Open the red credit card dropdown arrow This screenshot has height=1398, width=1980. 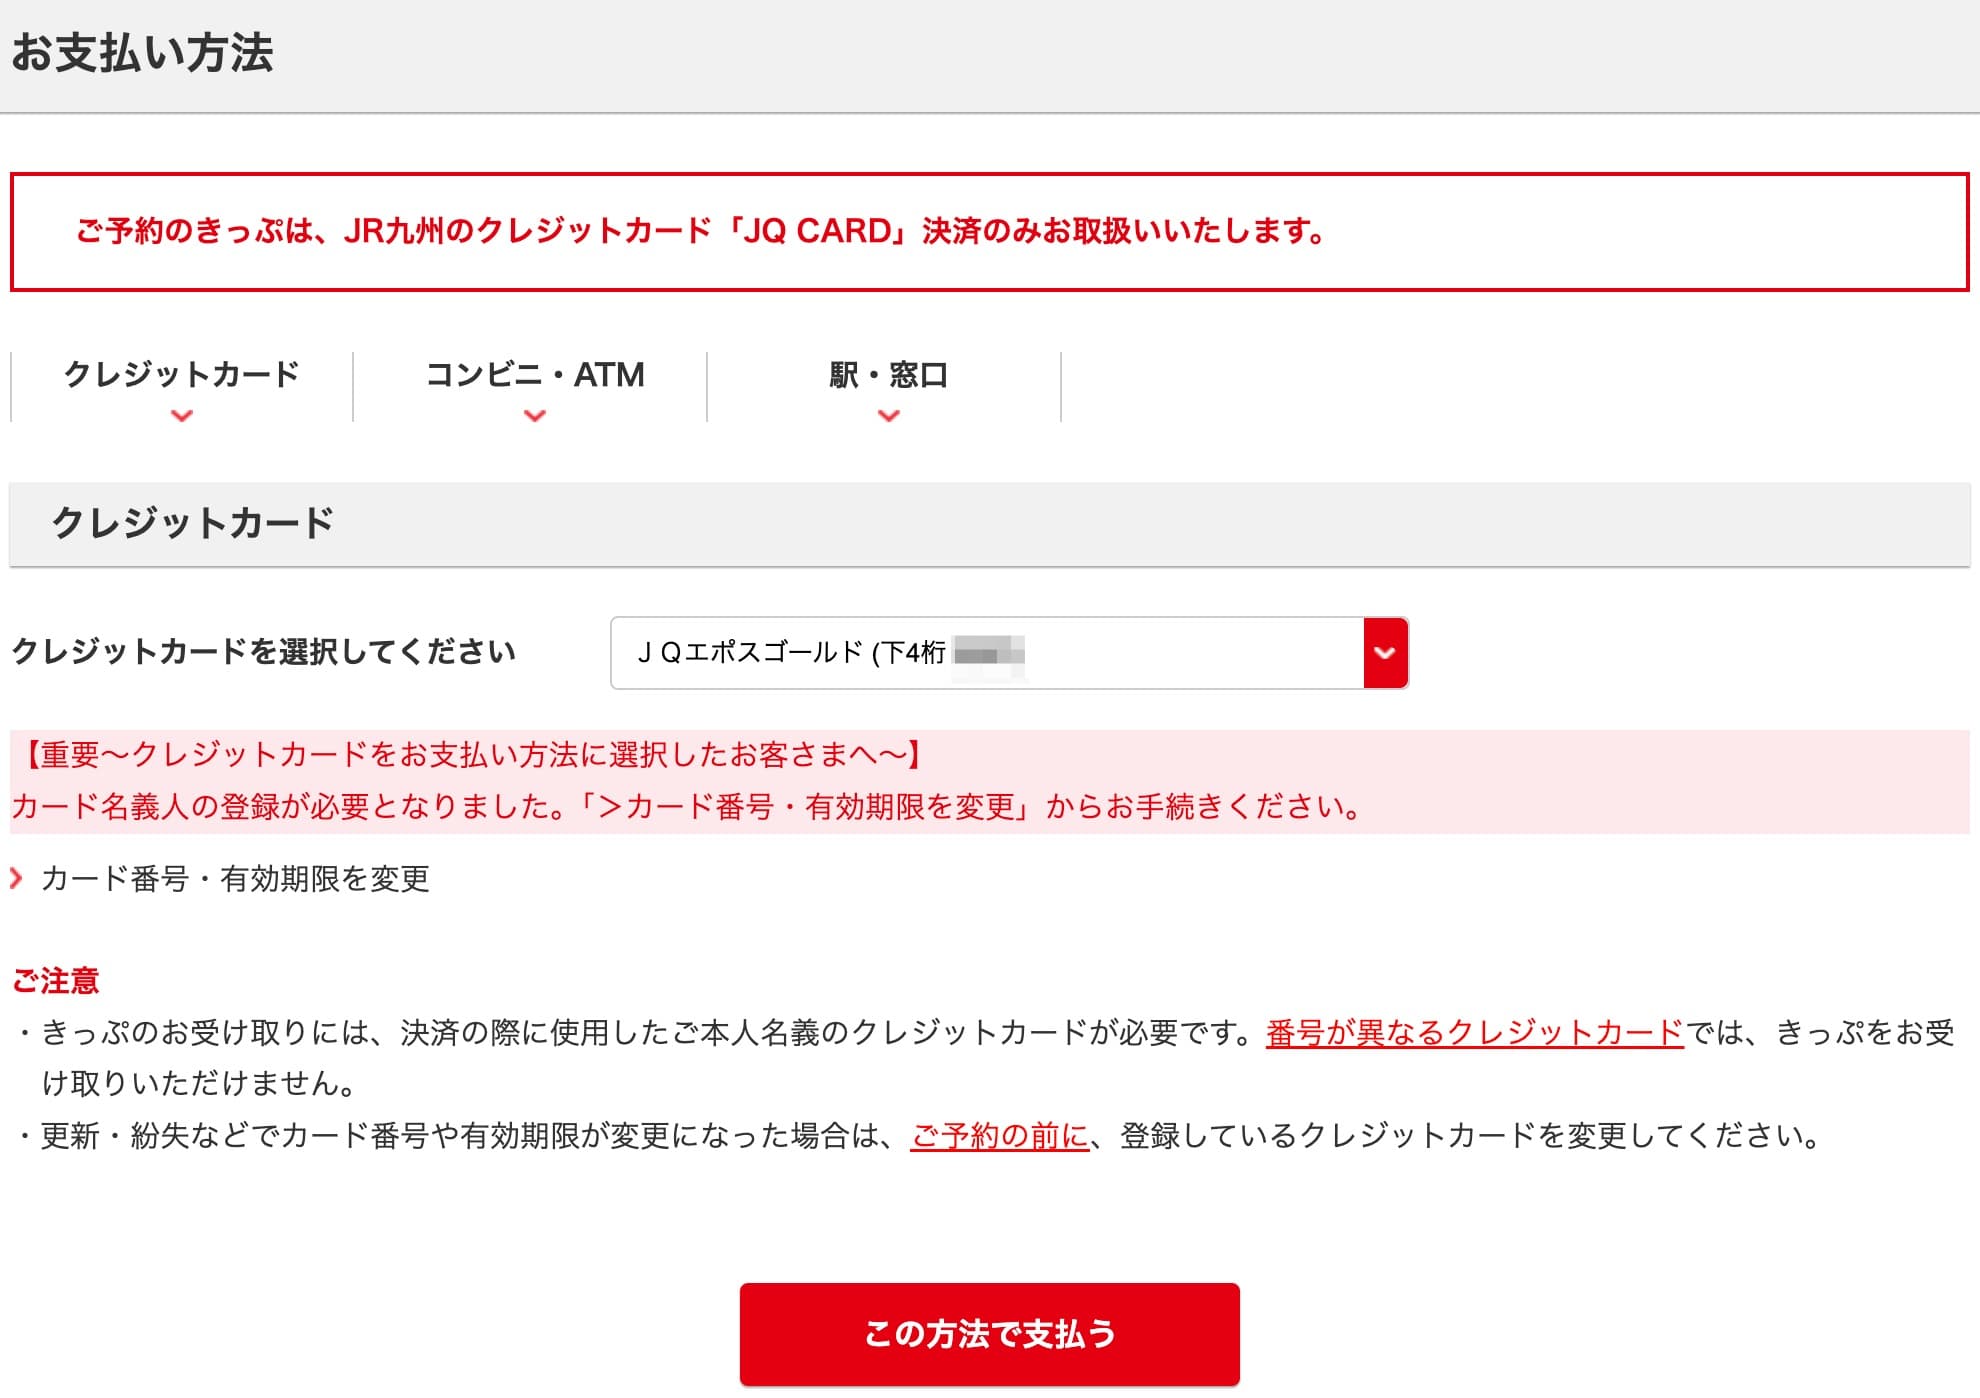point(1385,653)
